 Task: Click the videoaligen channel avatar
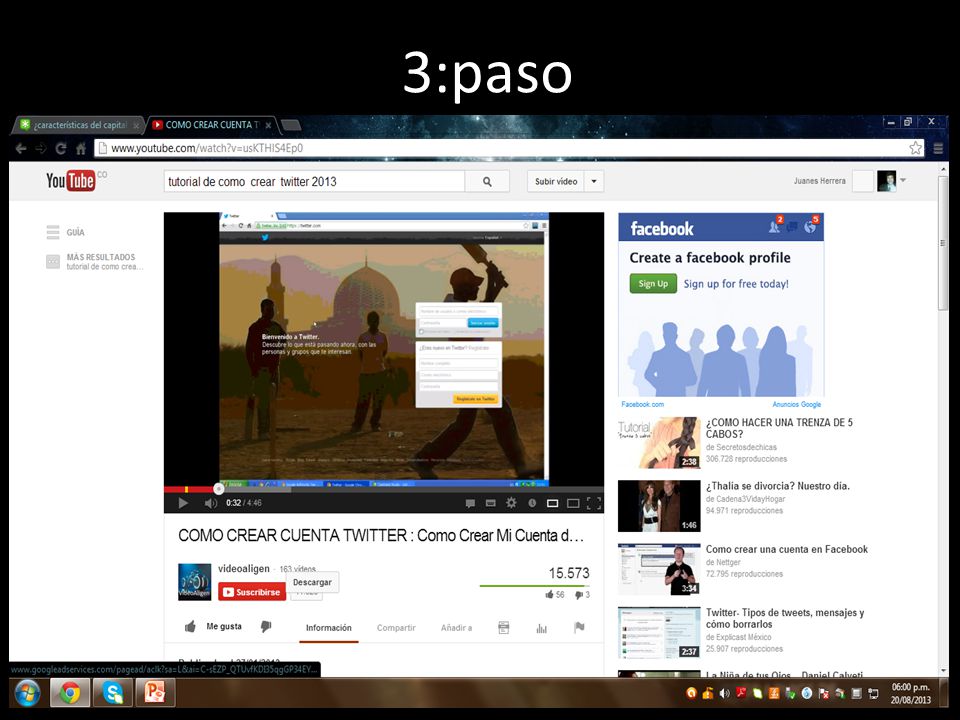click(195, 582)
